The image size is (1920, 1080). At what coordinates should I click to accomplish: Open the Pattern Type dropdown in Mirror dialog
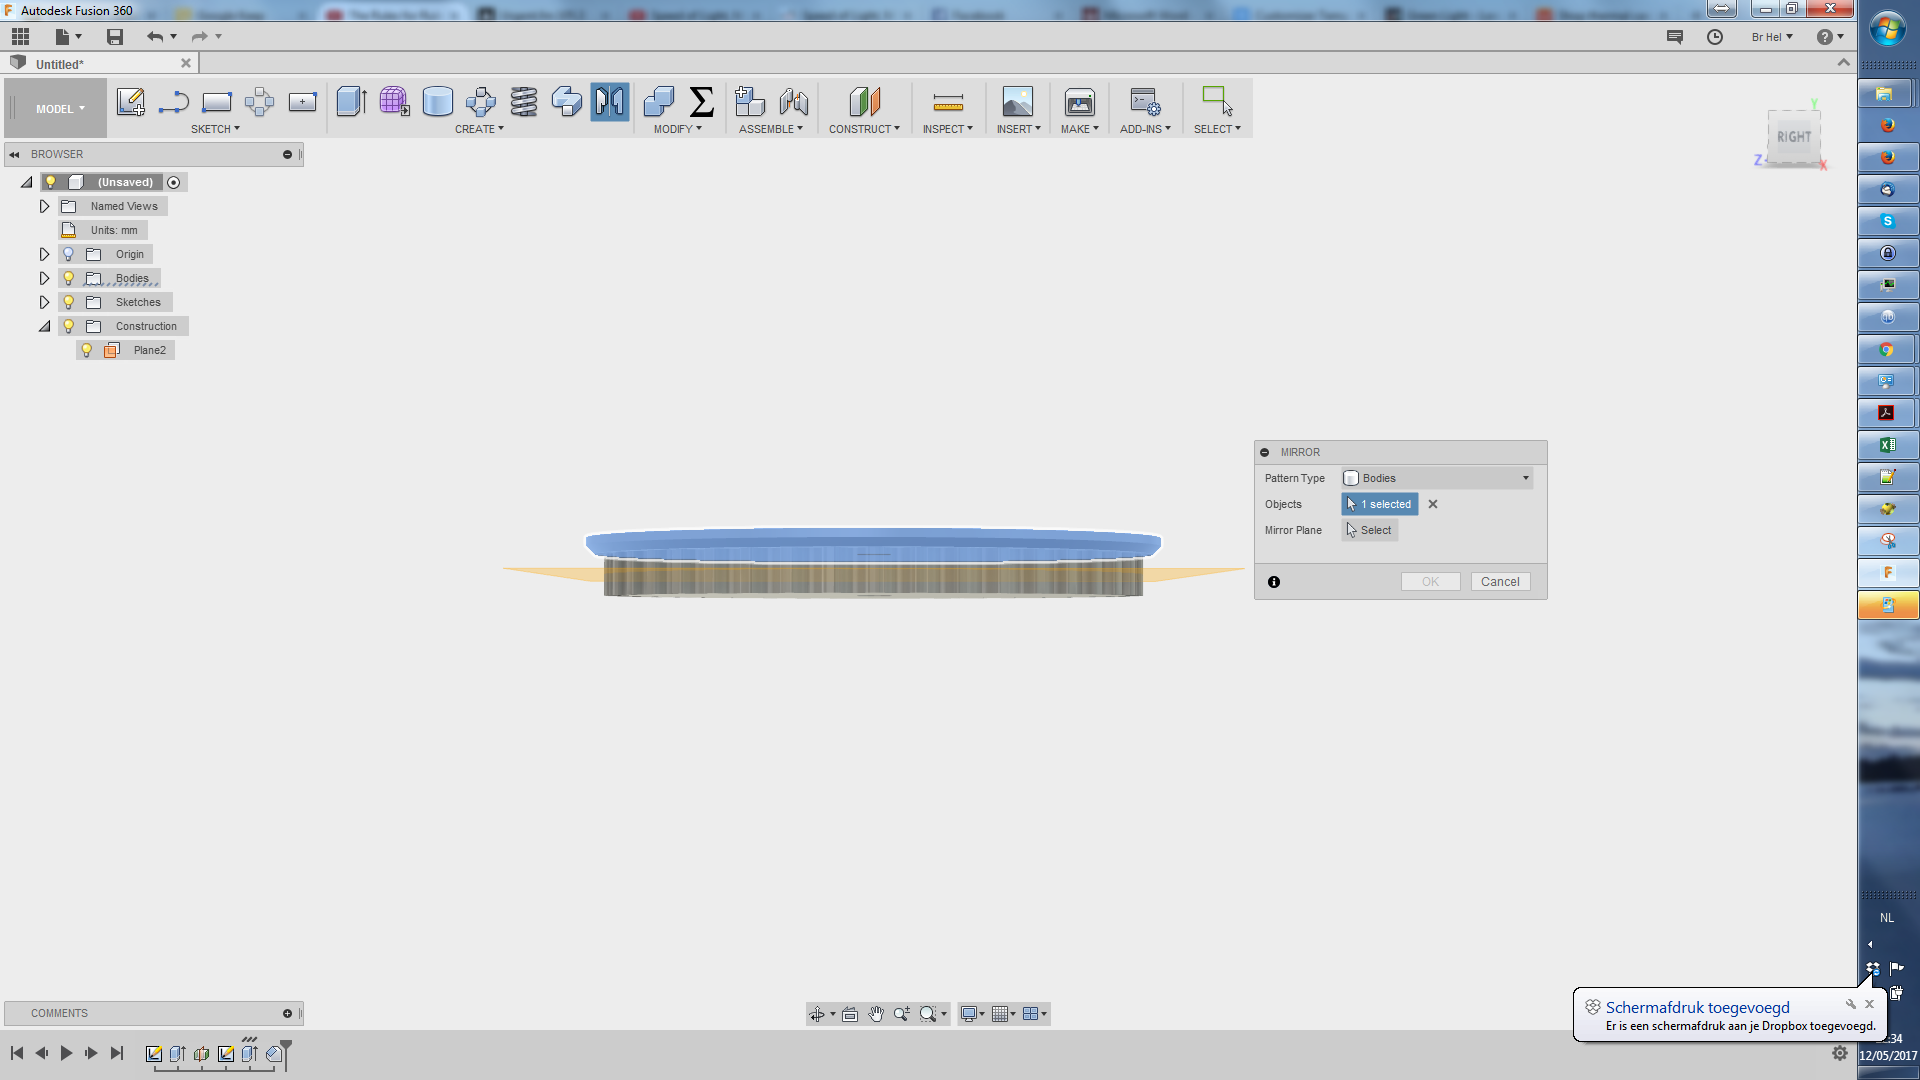(x=1524, y=478)
